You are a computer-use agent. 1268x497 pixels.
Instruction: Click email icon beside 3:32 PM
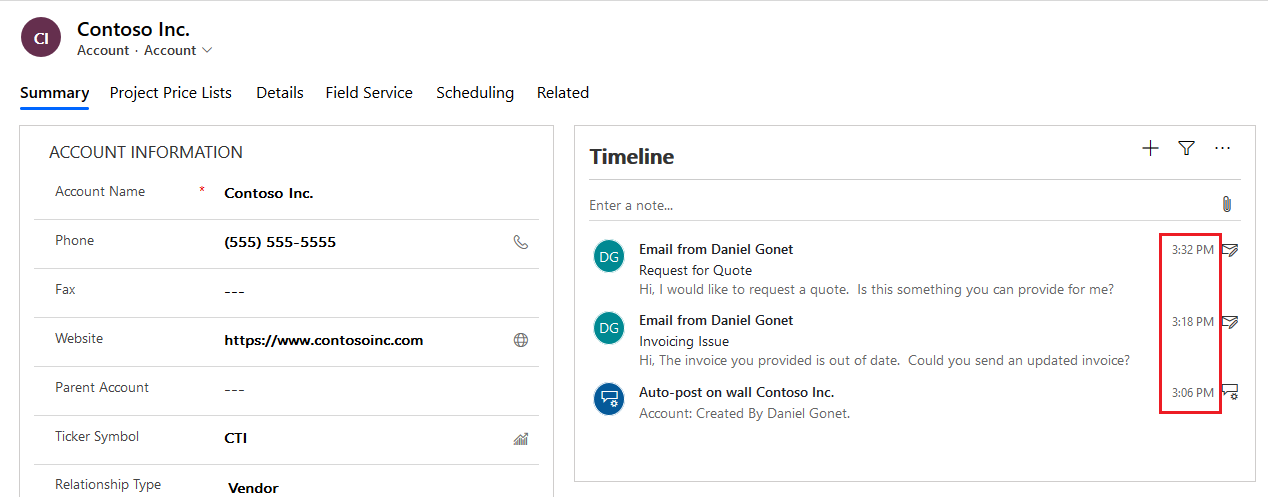coord(1230,250)
